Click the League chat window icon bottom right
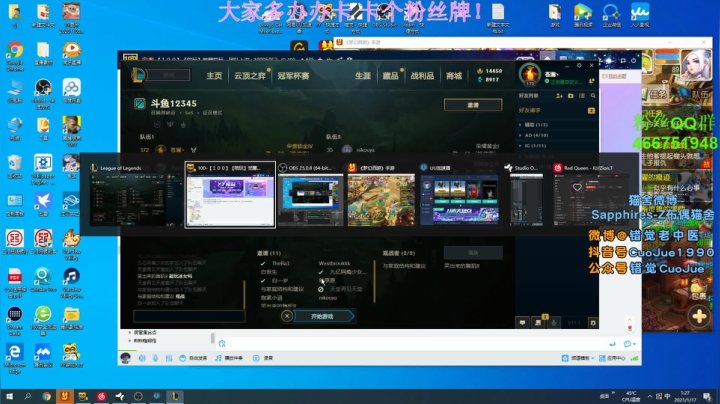The image size is (720, 404). click(x=523, y=323)
